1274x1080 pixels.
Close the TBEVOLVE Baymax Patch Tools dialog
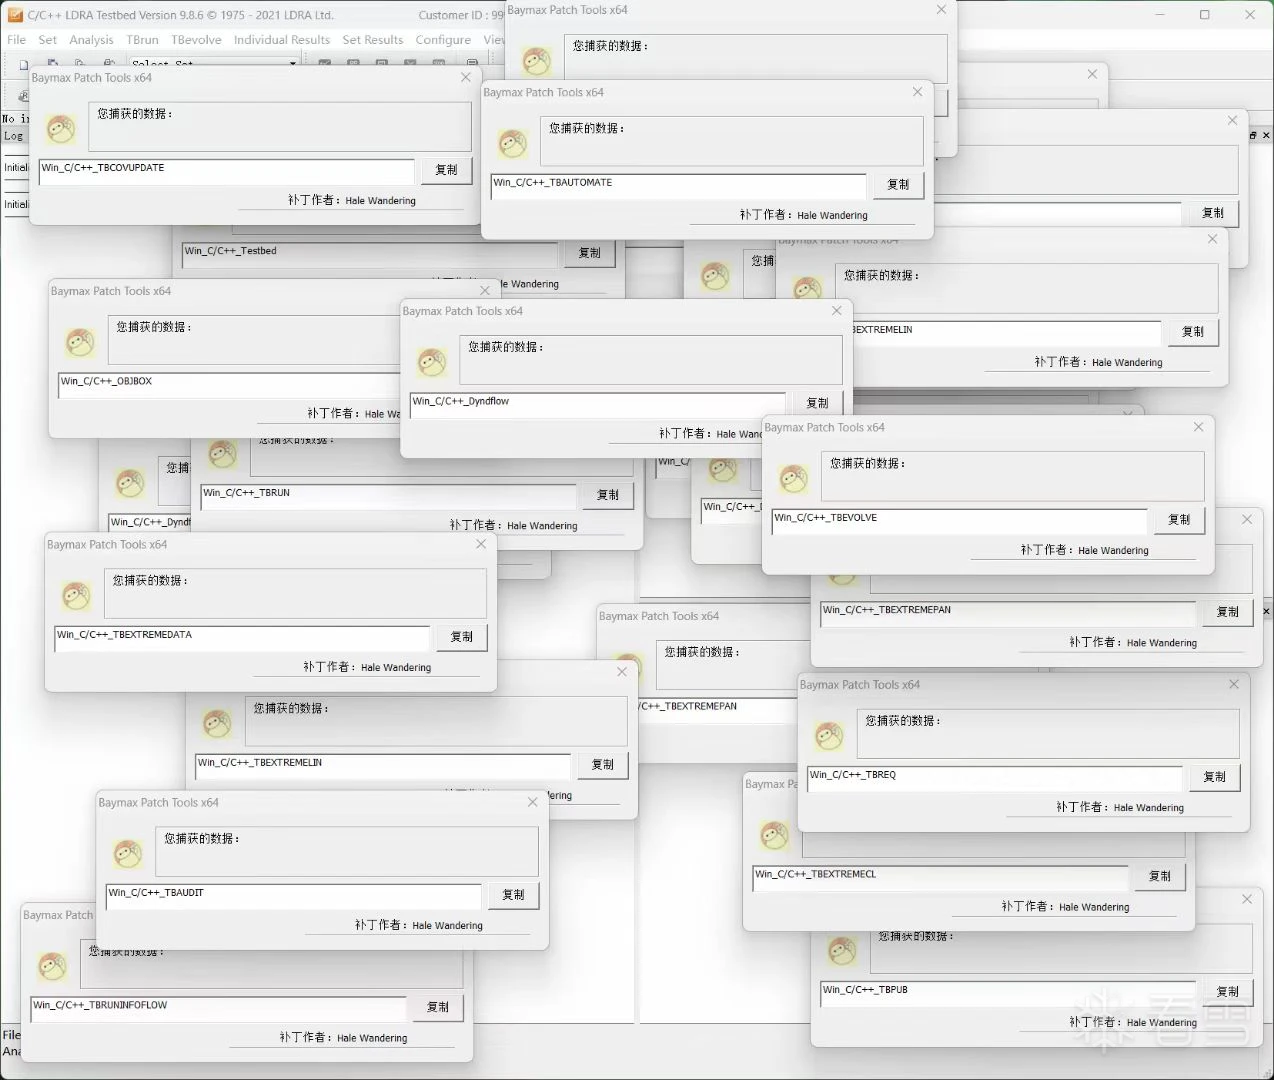(x=1198, y=427)
